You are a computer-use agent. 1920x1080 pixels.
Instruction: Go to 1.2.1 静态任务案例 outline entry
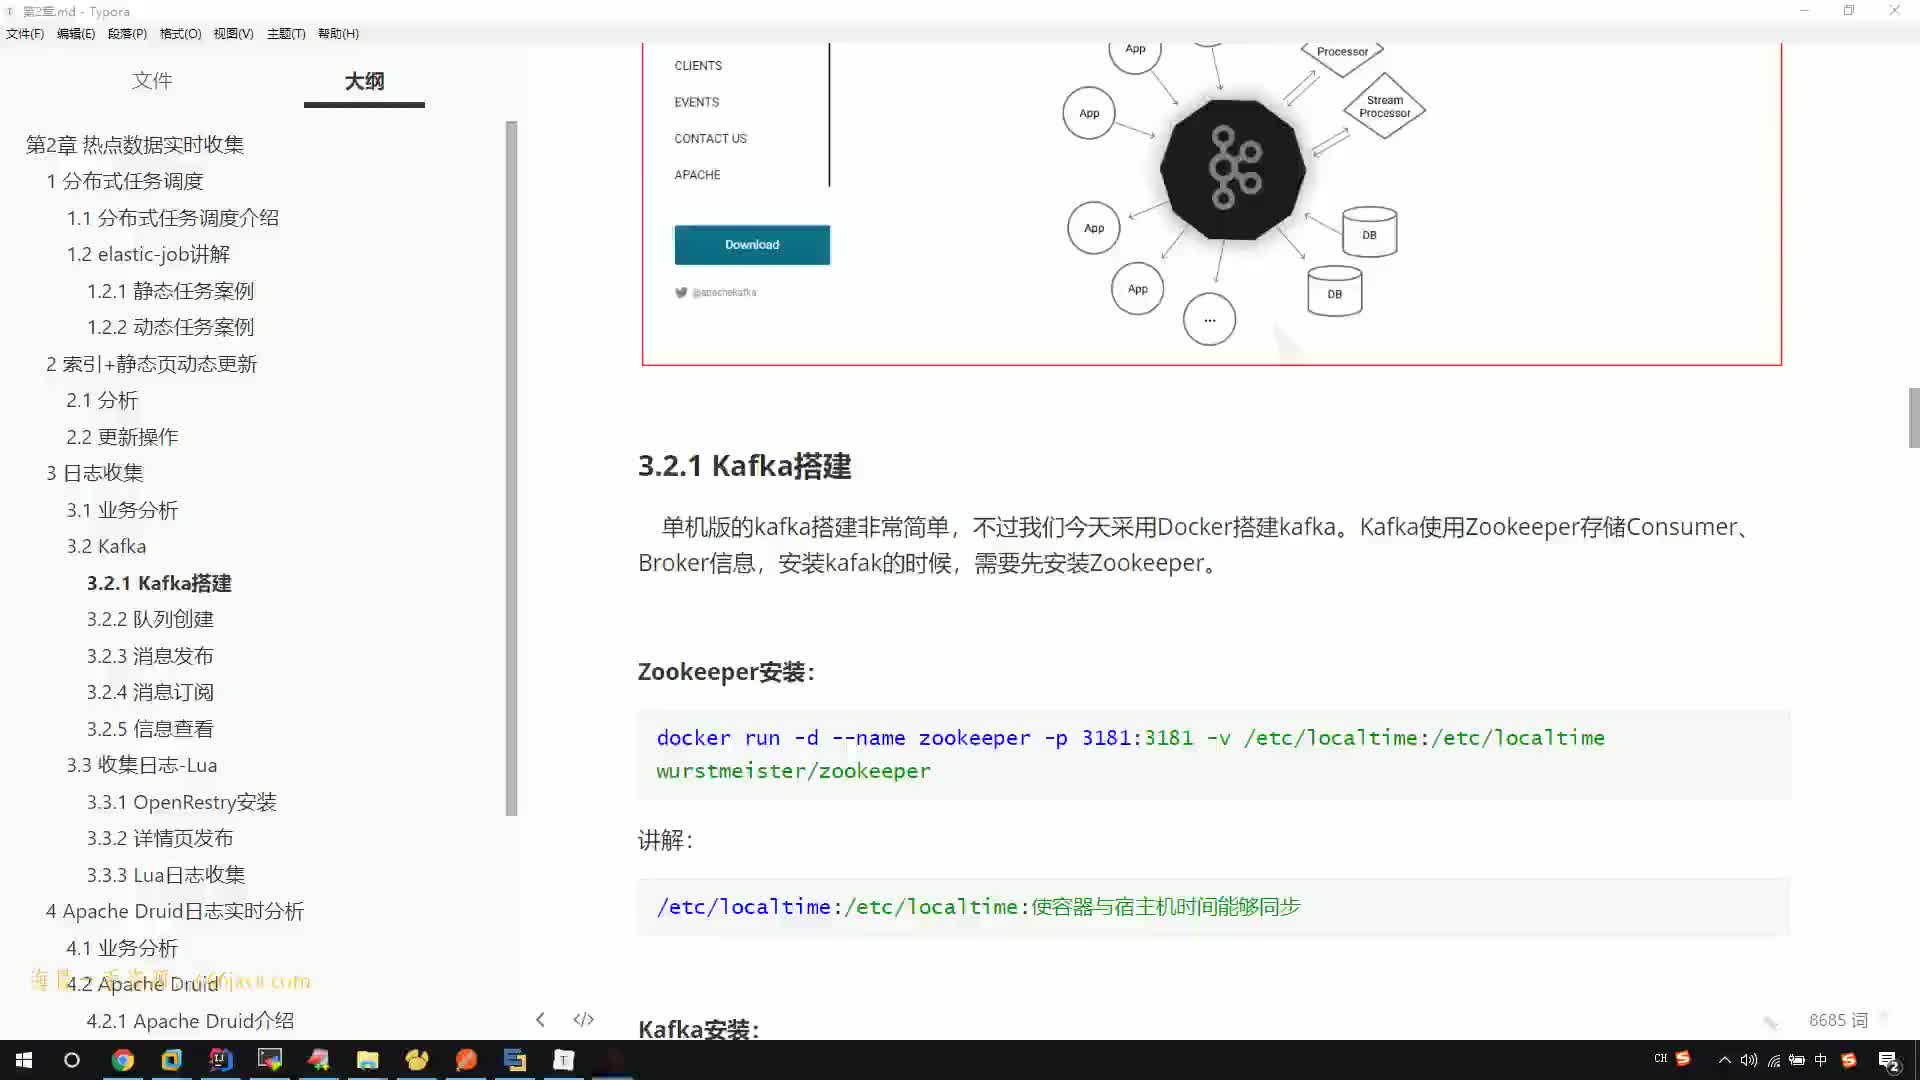coord(170,291)
